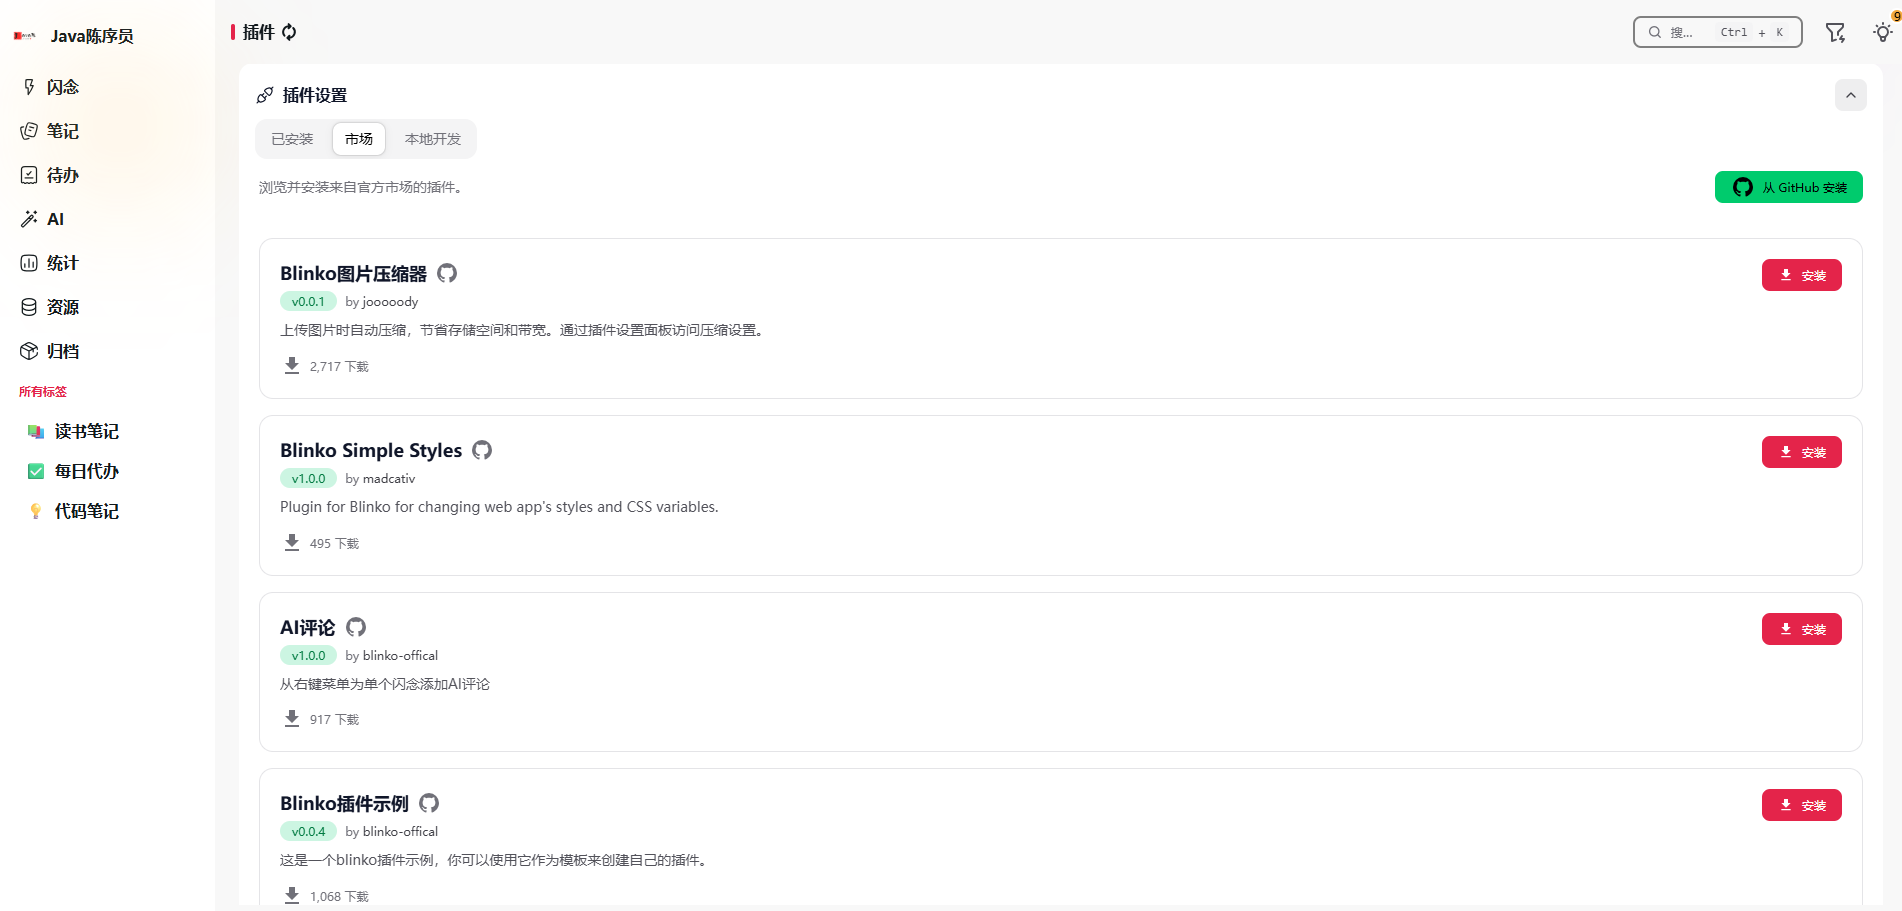Switch to the 已安装 tab
1902x911 pixels.
[x=292, y=139]
